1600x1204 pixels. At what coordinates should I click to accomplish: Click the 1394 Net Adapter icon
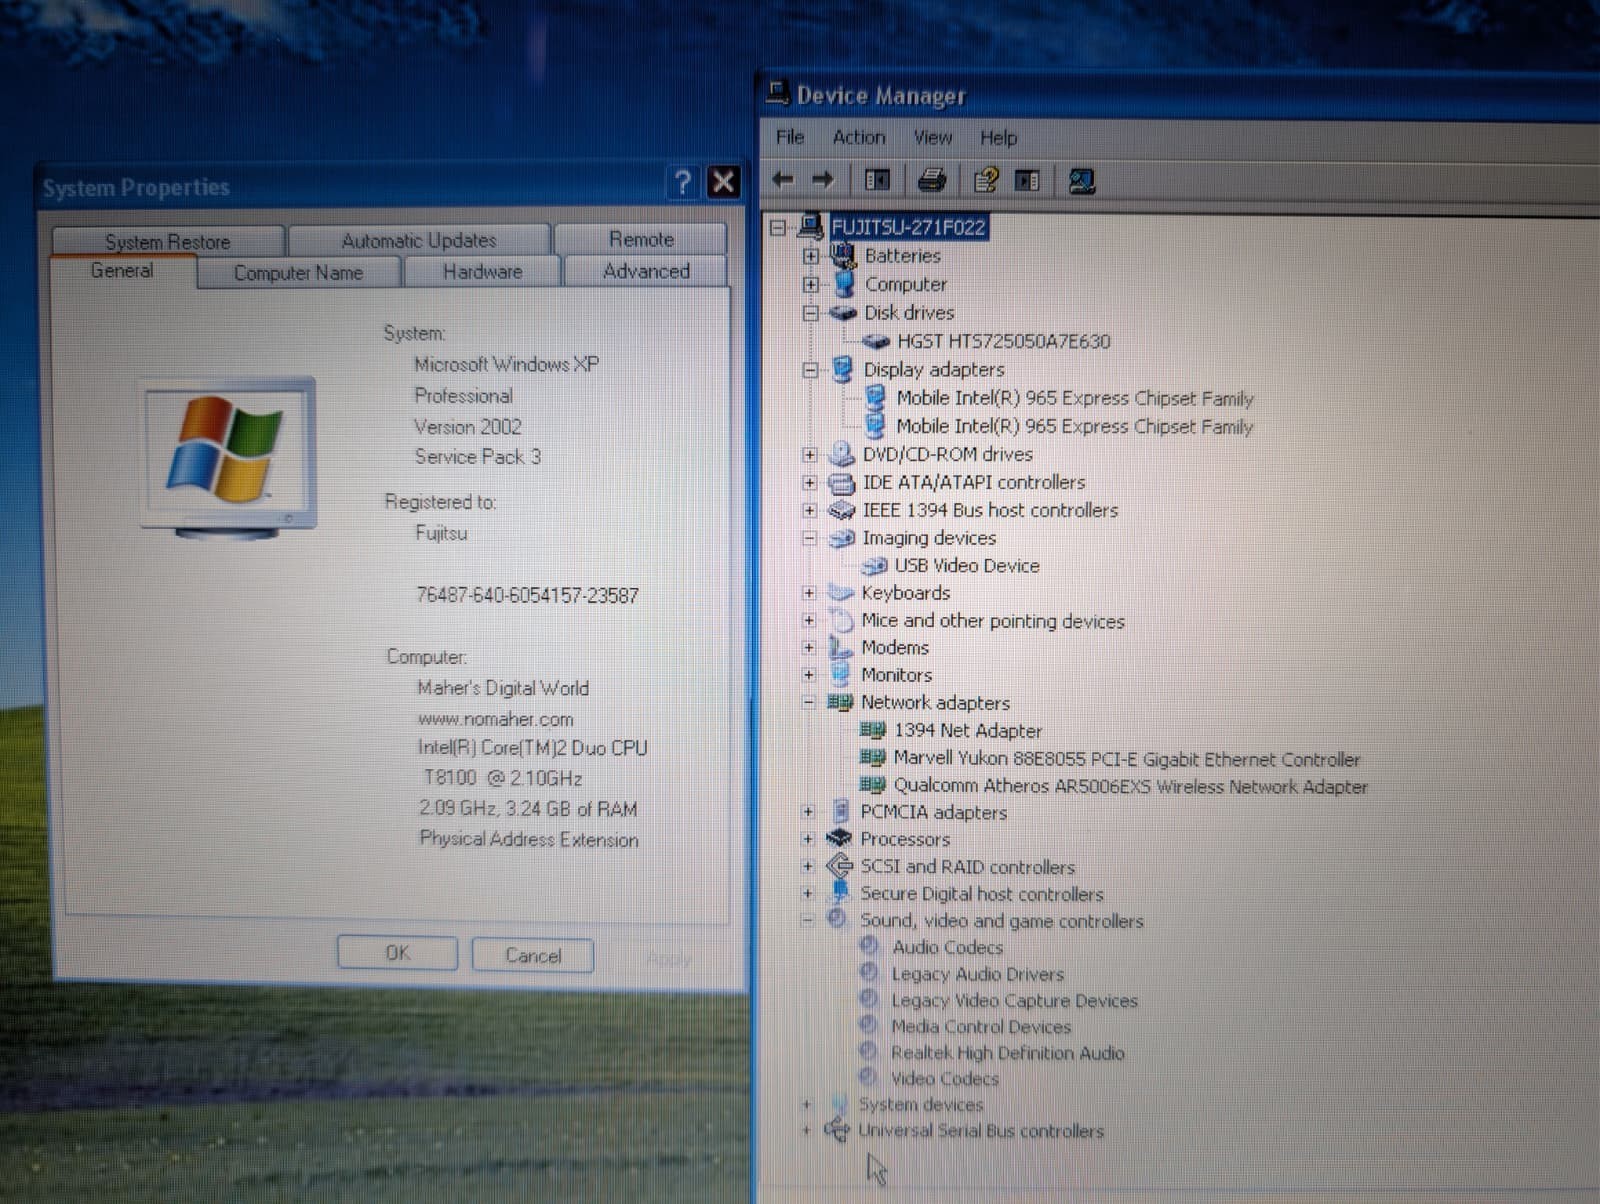tap(872, 730)
